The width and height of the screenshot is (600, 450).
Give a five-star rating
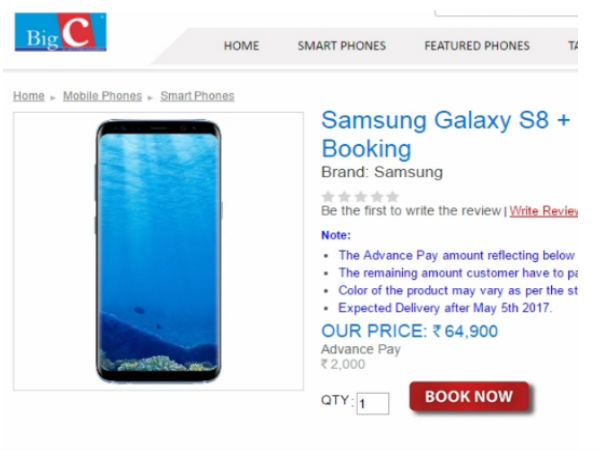click(392, 196)
